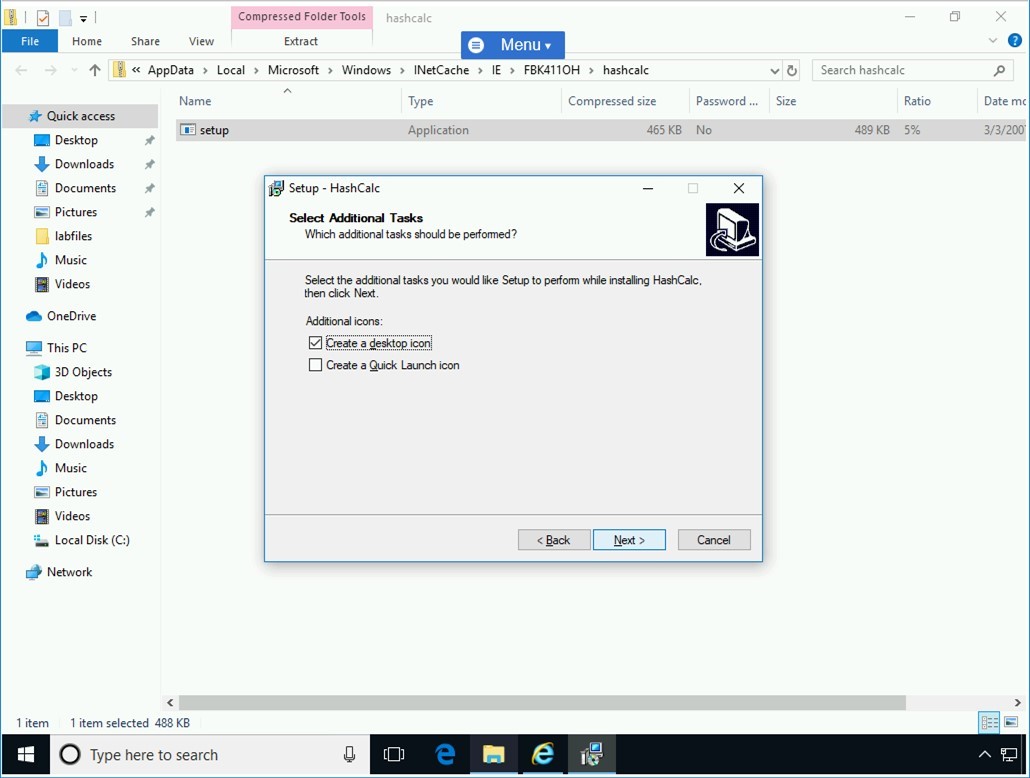Expand the address bar history dropdown
This screenshot has width=1030, height=778.
[x=774, y=70]
